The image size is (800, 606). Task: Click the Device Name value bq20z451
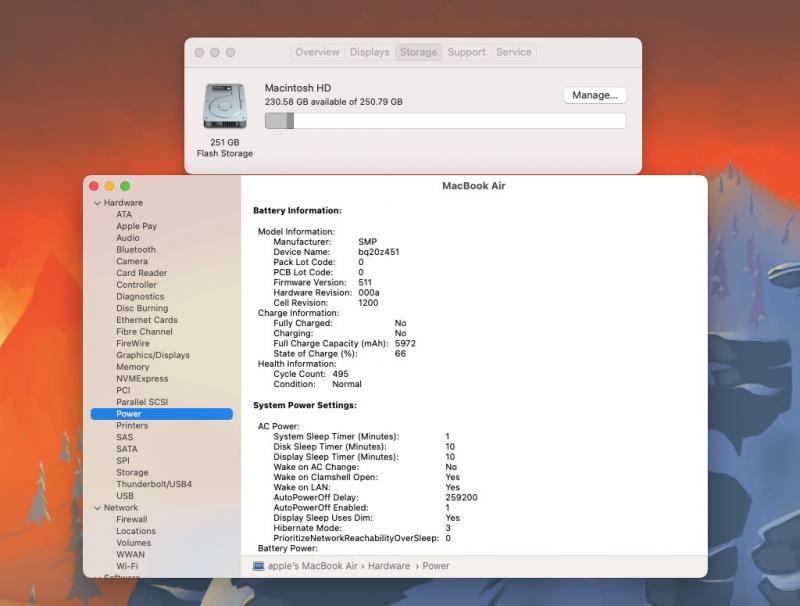tap(379, 252)
